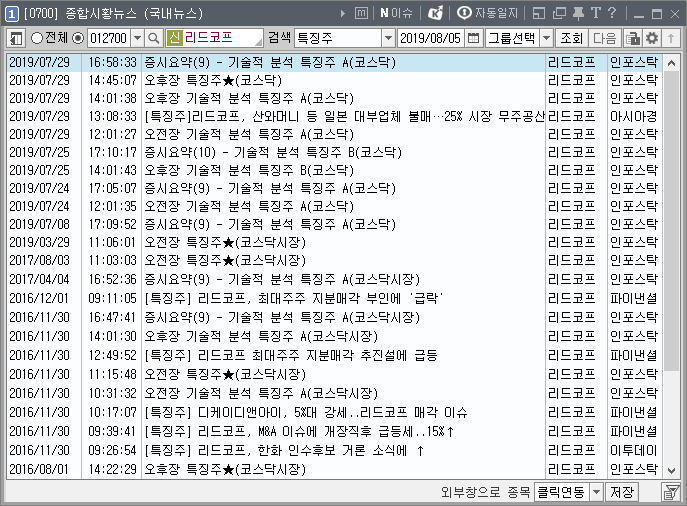Click the filter icon at bottom right
Image resolution: width=687 pixels, height=506 pixels.
[670, 492]
